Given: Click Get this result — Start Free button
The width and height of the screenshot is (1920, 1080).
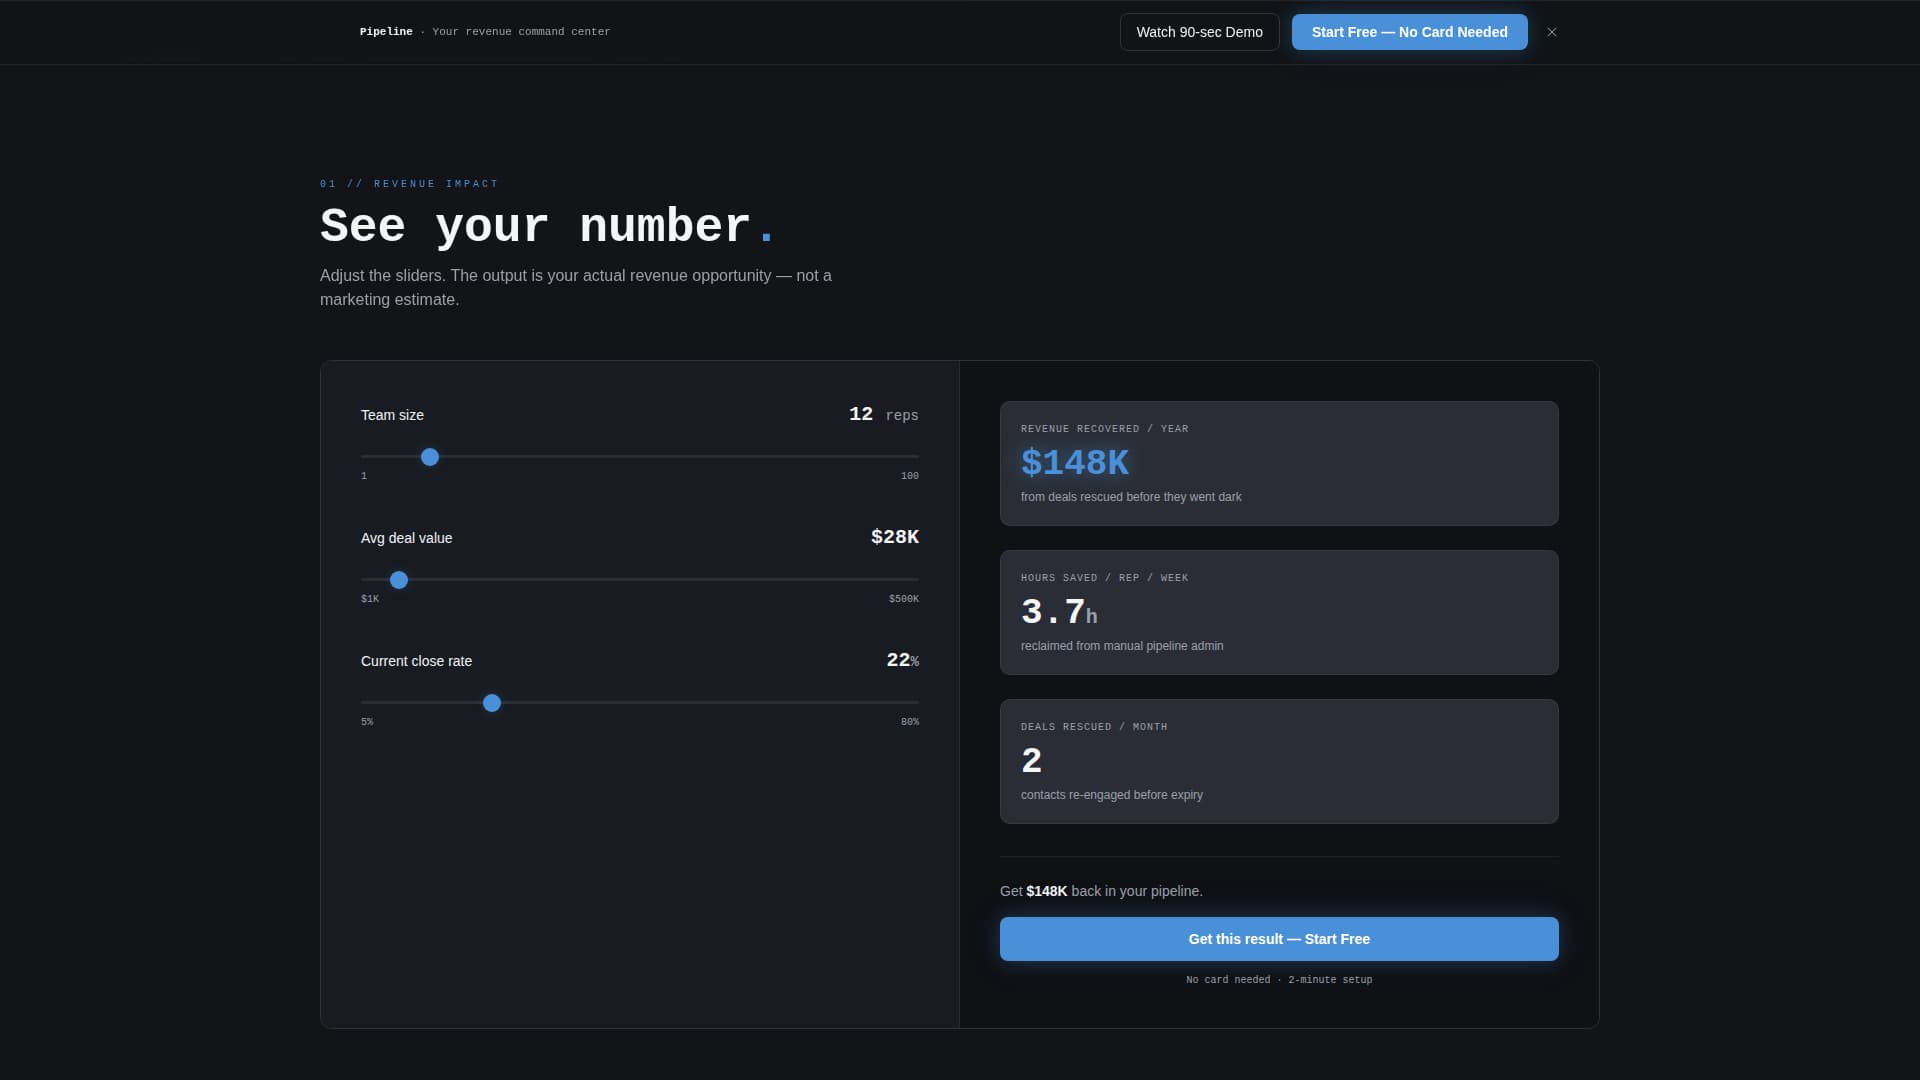Looking at the screenshot, I should [x=1279, y=939].
